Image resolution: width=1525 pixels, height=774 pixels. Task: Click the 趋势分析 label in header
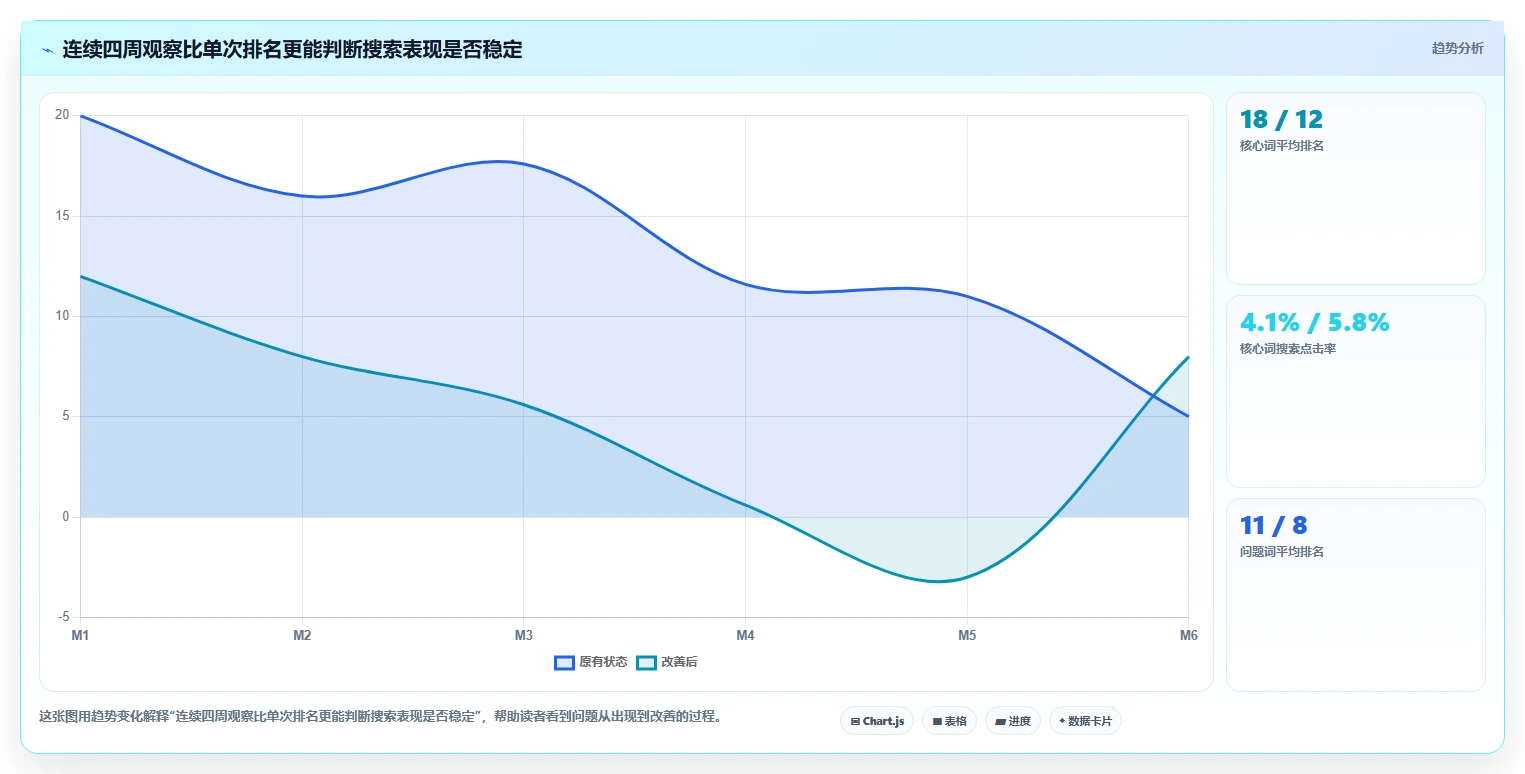[1457, 48]
